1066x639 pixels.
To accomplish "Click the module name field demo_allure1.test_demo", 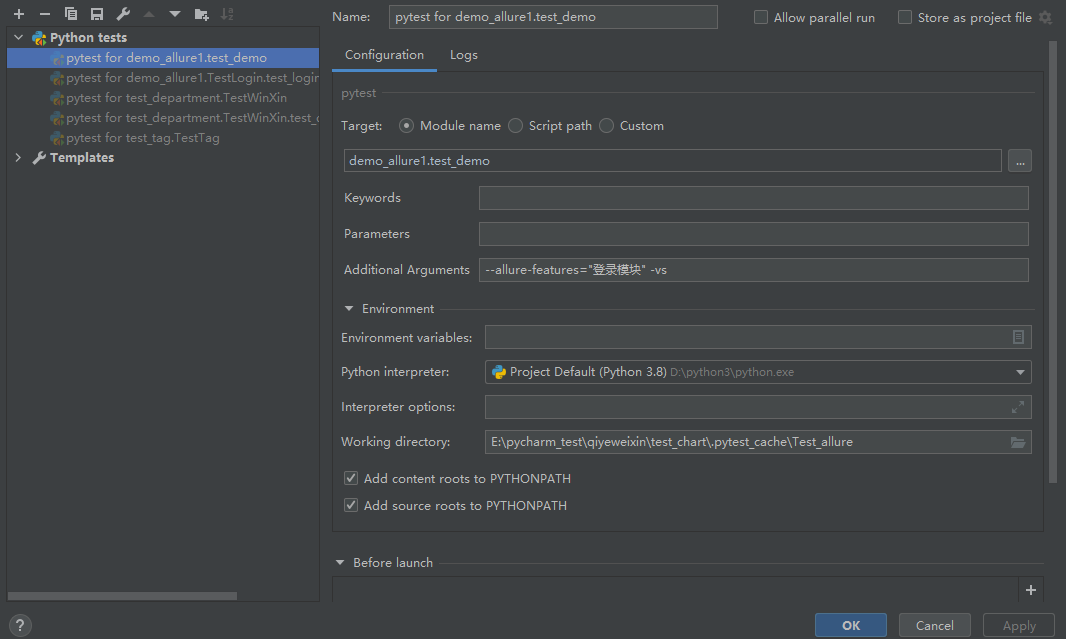I will point(672,161).
